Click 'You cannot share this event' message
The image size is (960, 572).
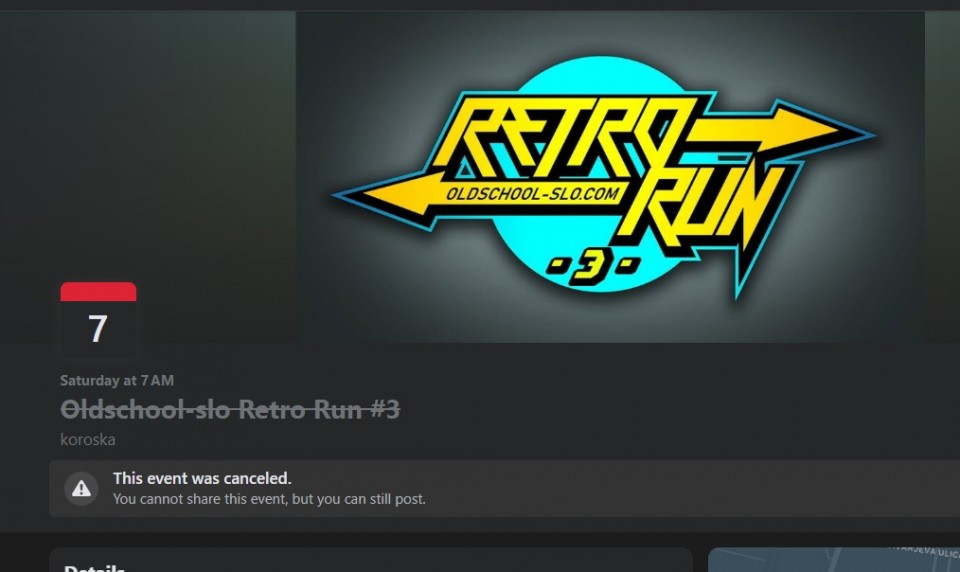[269, 499]
